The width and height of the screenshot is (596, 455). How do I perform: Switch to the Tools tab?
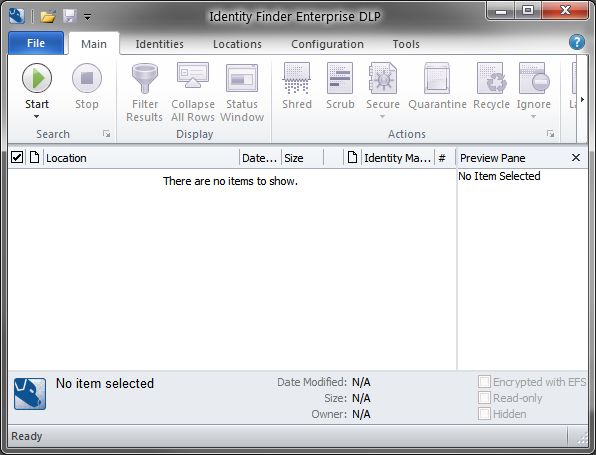[406, 44]
